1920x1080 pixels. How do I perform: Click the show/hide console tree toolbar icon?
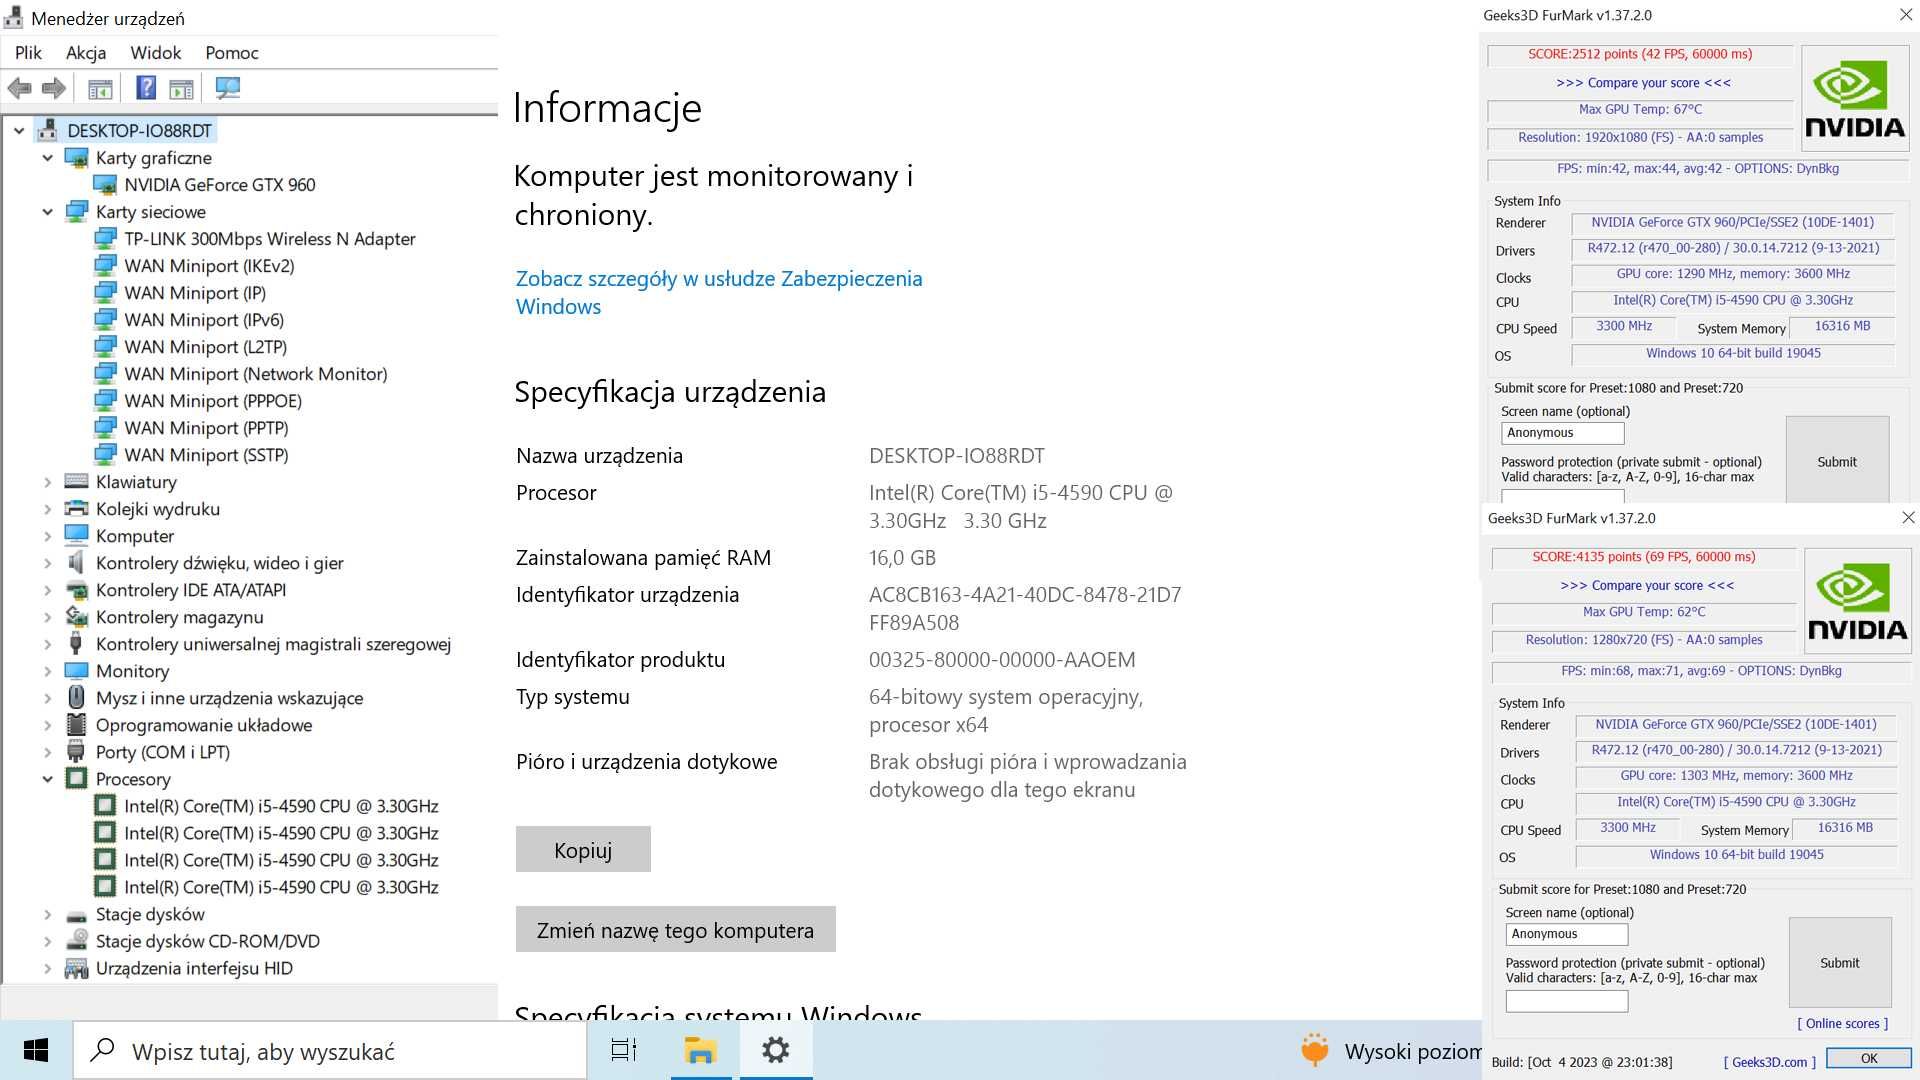(x=100, y=88)
